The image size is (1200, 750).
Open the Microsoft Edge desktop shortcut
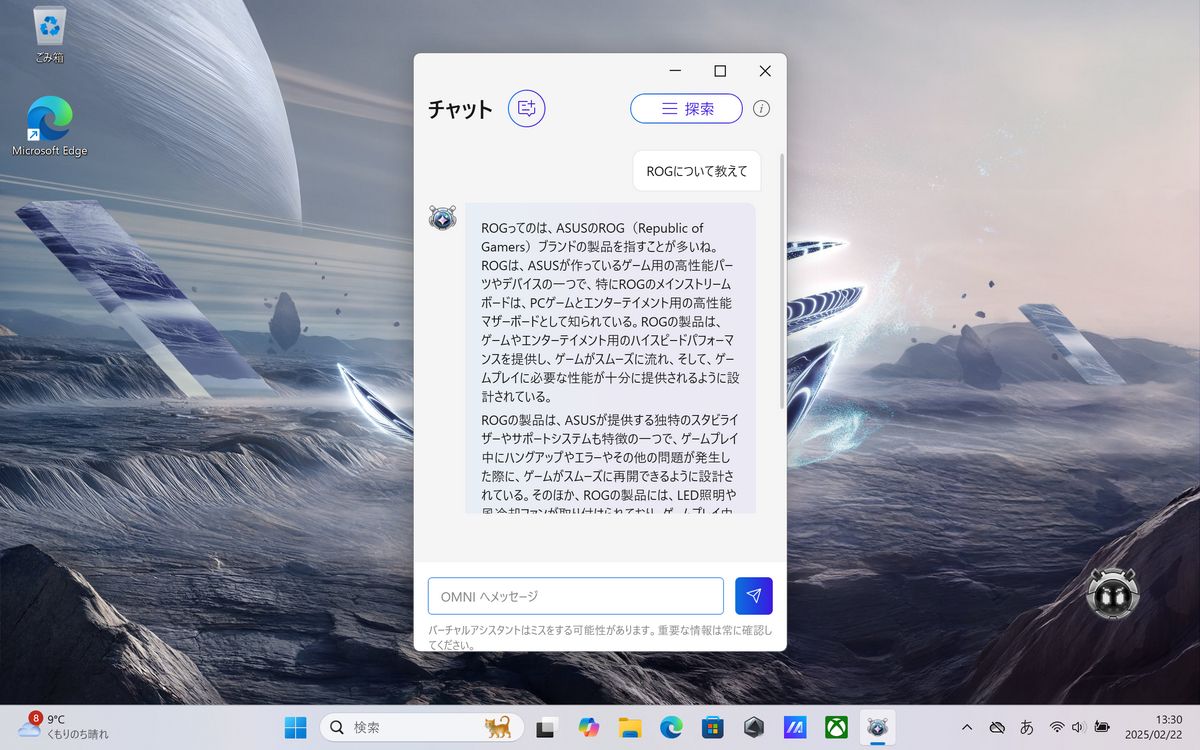pyautogui.click(x=49, y=127)
